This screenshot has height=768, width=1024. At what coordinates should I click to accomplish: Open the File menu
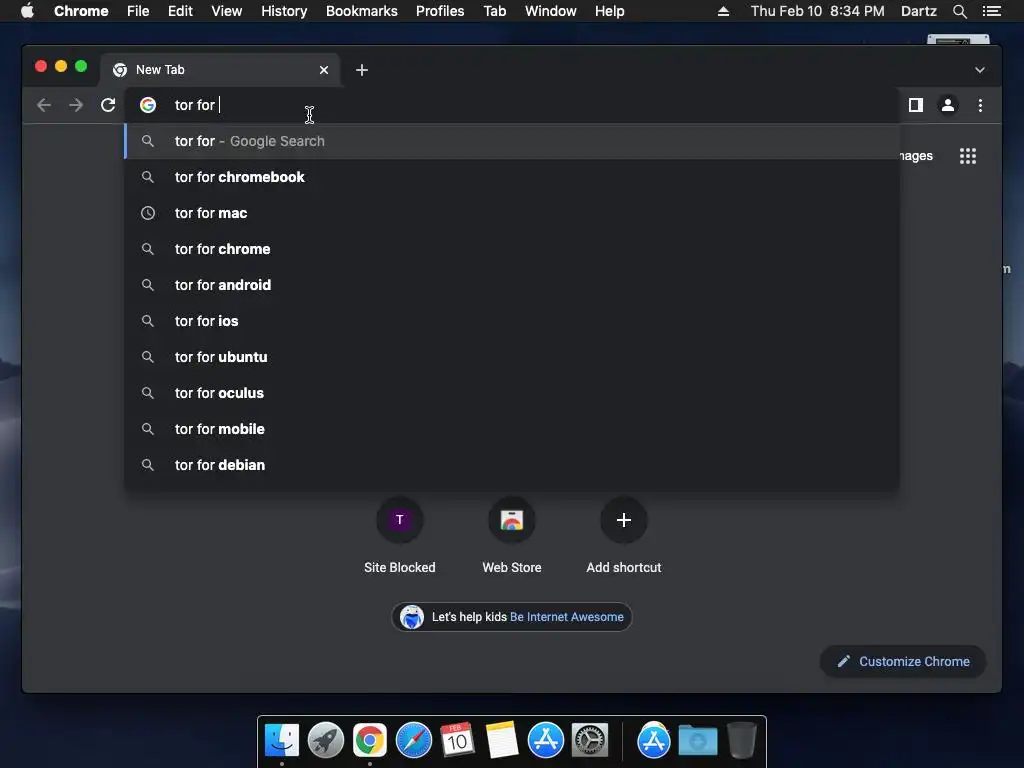pyautogui.click(x=138, y=11)
